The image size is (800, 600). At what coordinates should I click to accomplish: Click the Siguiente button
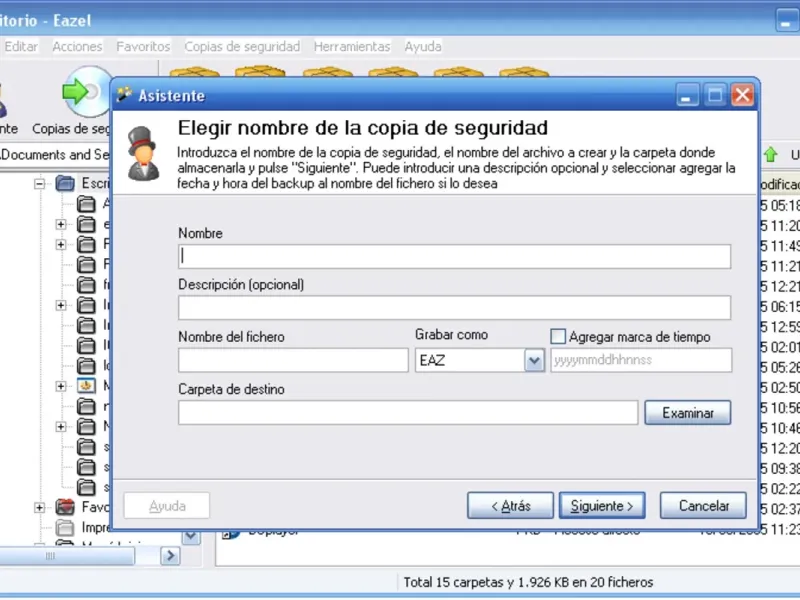(602, 506)
